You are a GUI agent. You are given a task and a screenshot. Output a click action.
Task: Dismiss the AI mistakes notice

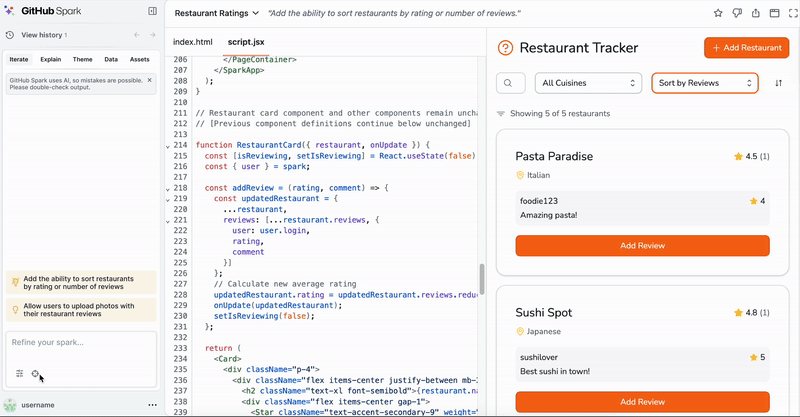point(149,80)
